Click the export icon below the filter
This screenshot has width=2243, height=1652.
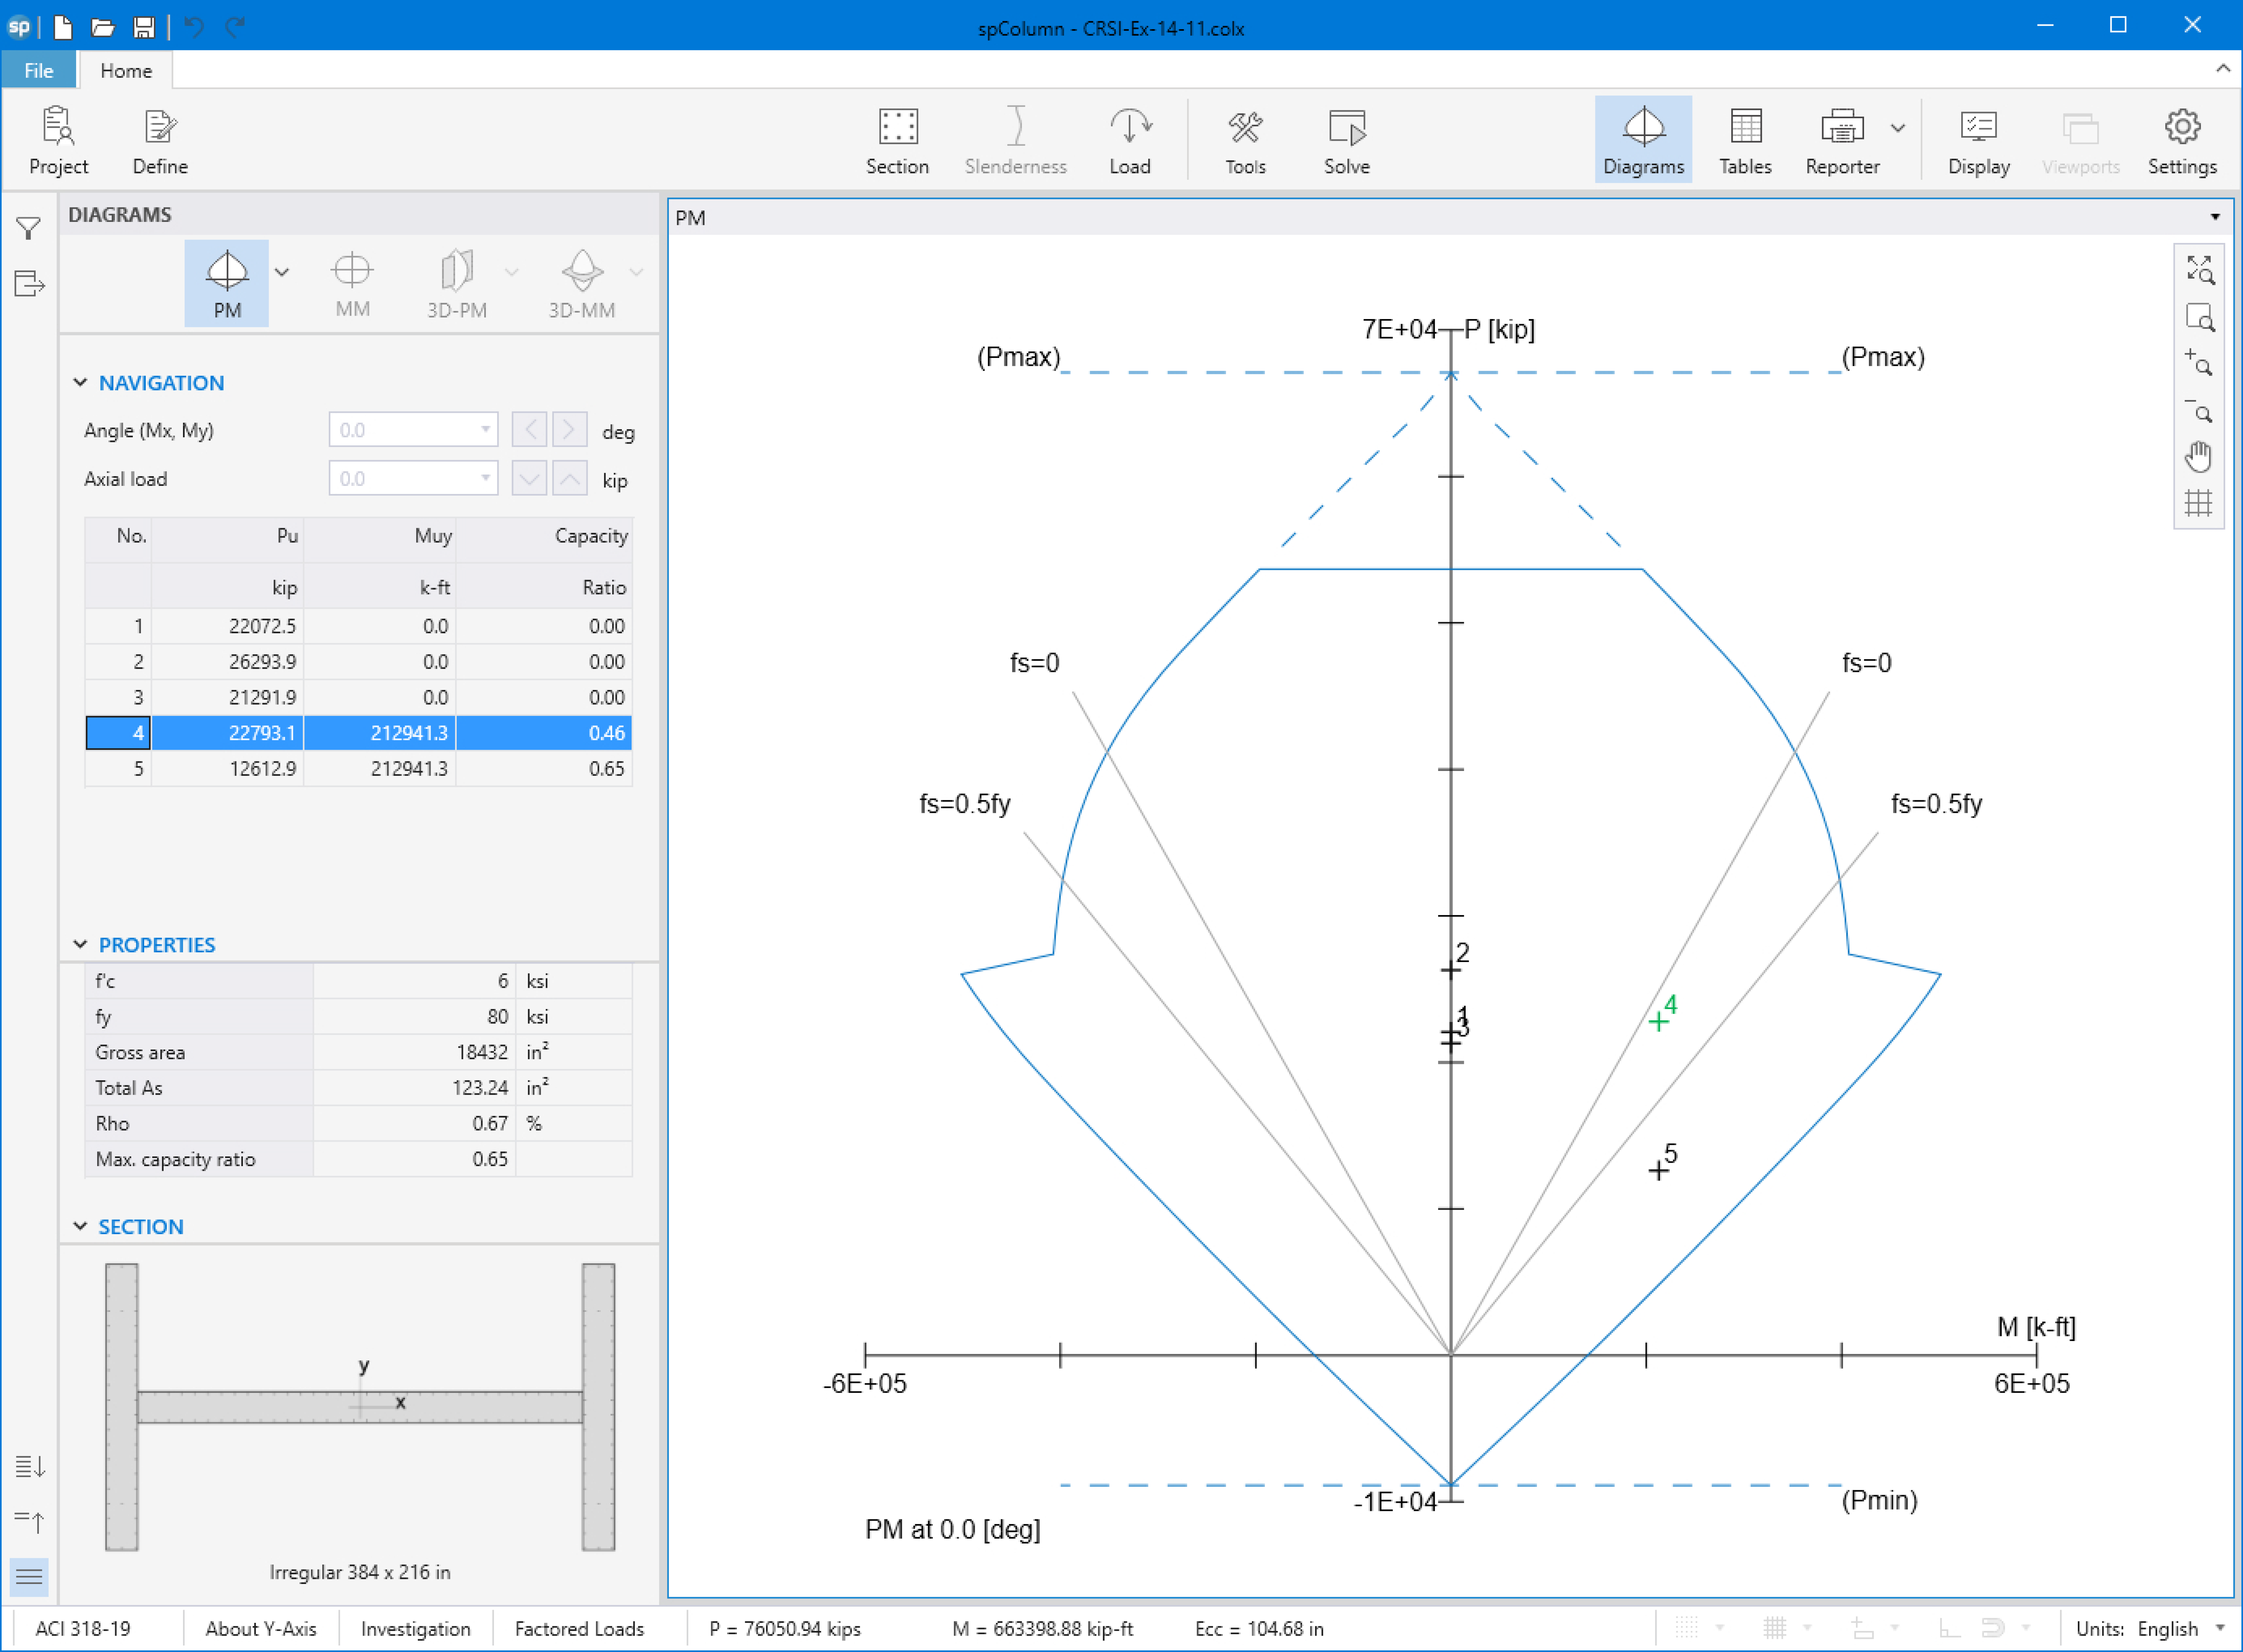29,284
